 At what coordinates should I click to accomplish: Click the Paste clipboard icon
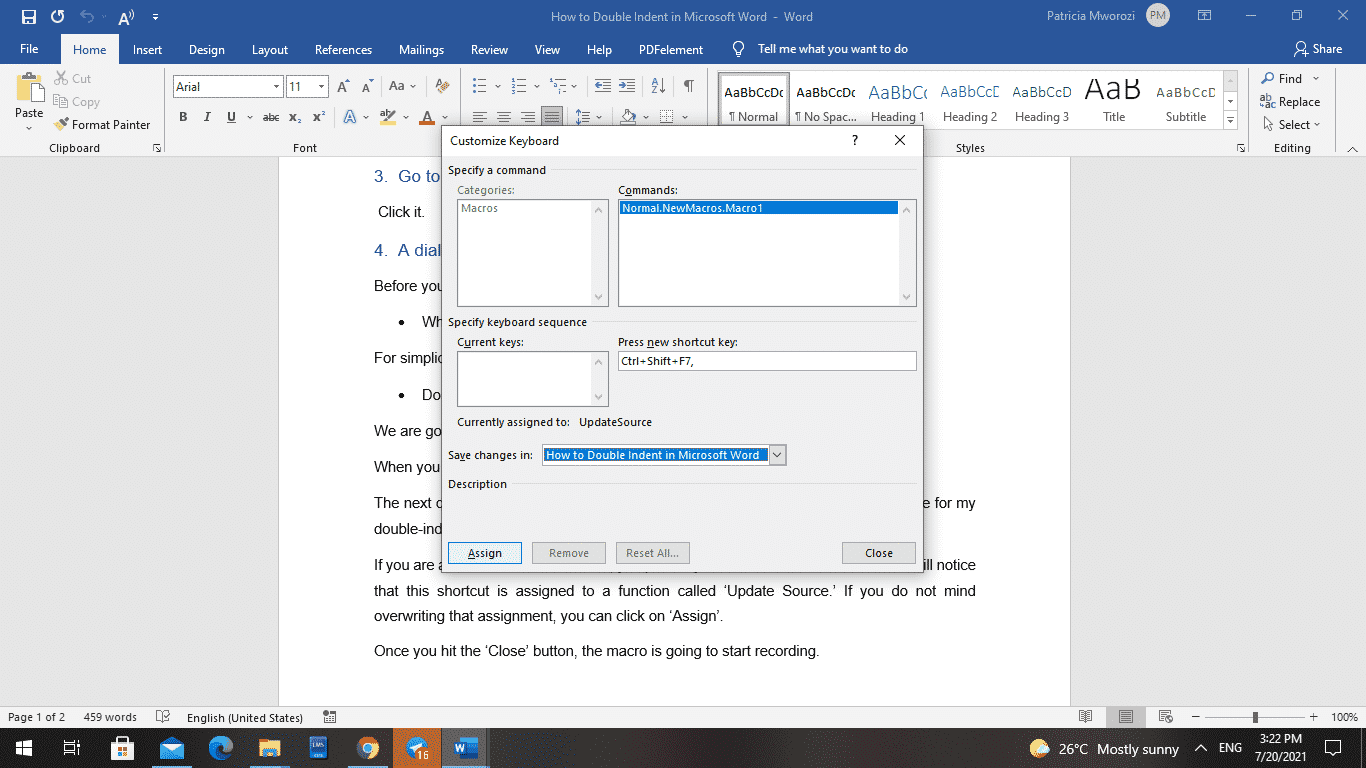[29, 89]
